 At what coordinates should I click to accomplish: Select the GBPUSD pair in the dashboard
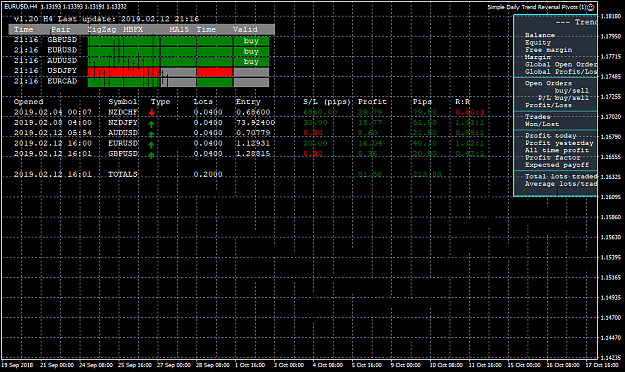pyautogui.click(x=62, y=40)
